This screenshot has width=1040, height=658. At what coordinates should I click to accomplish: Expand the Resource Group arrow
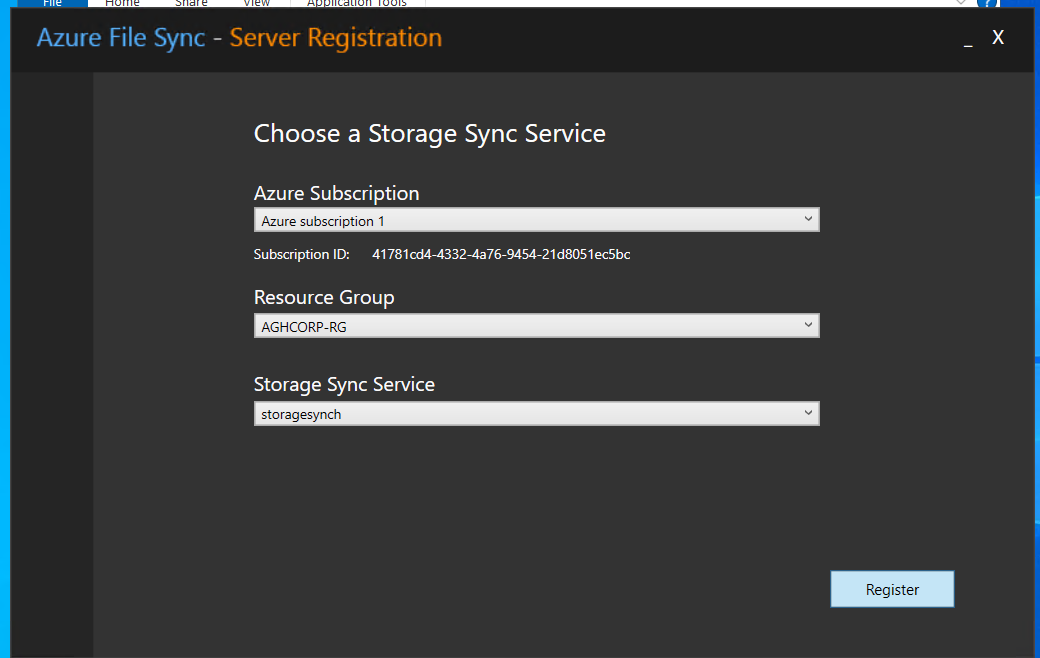click(808, 325)
